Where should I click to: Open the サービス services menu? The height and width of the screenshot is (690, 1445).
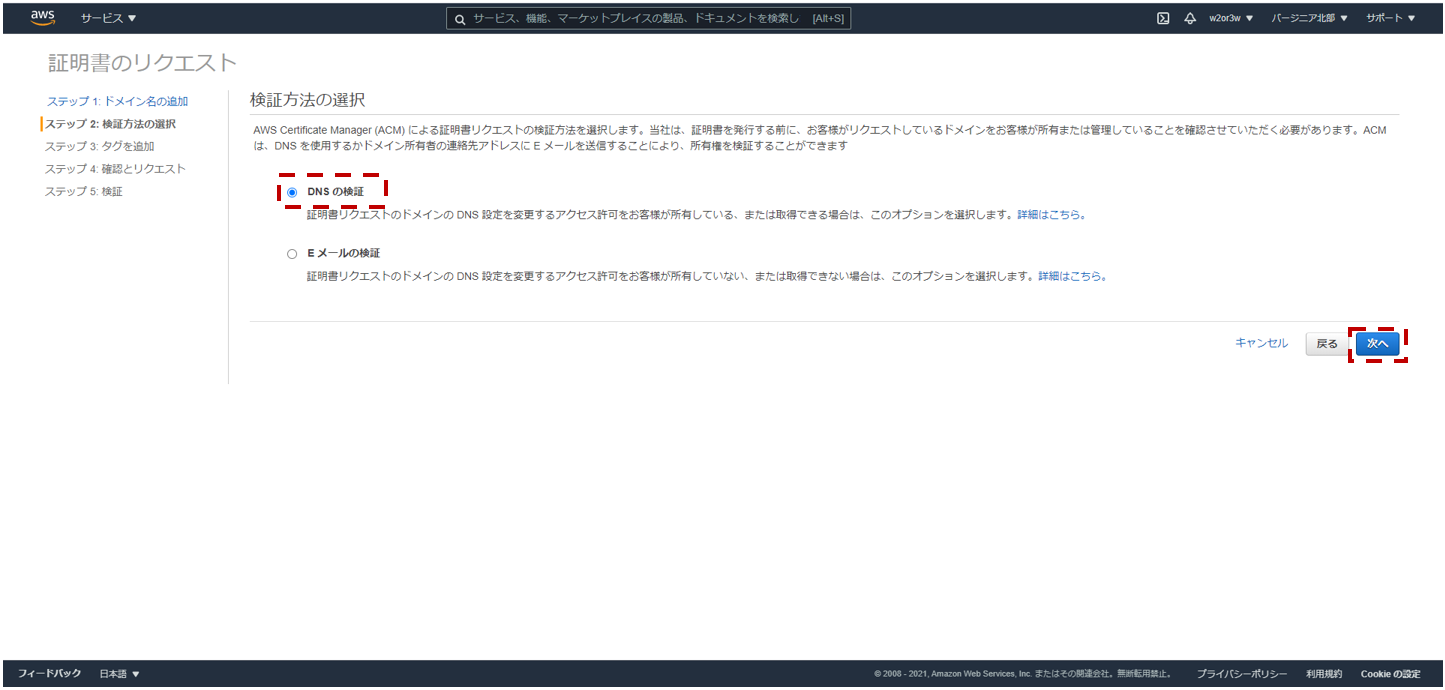(x=108, y=18)
